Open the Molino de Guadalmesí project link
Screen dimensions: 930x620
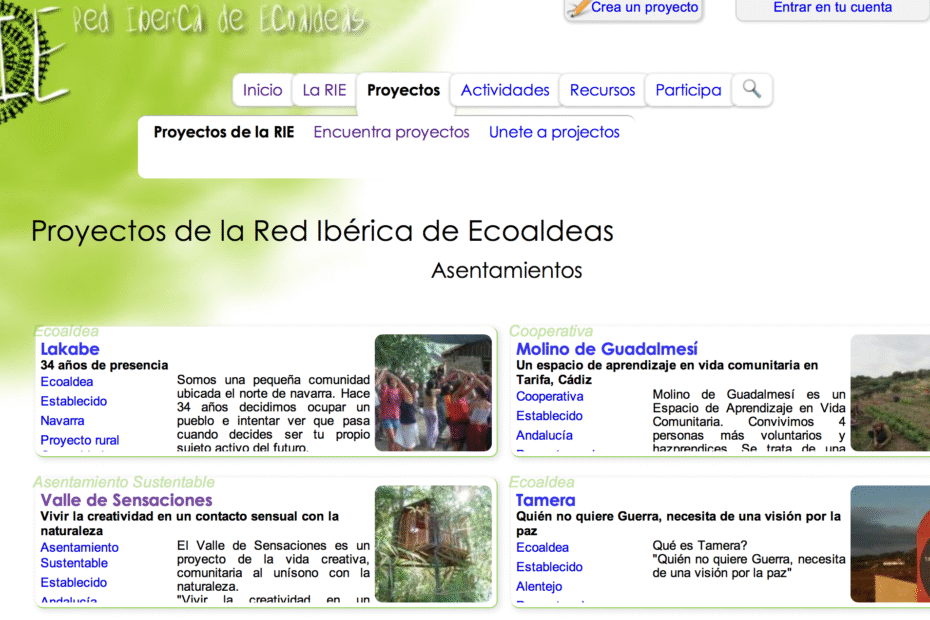point(606,349)
